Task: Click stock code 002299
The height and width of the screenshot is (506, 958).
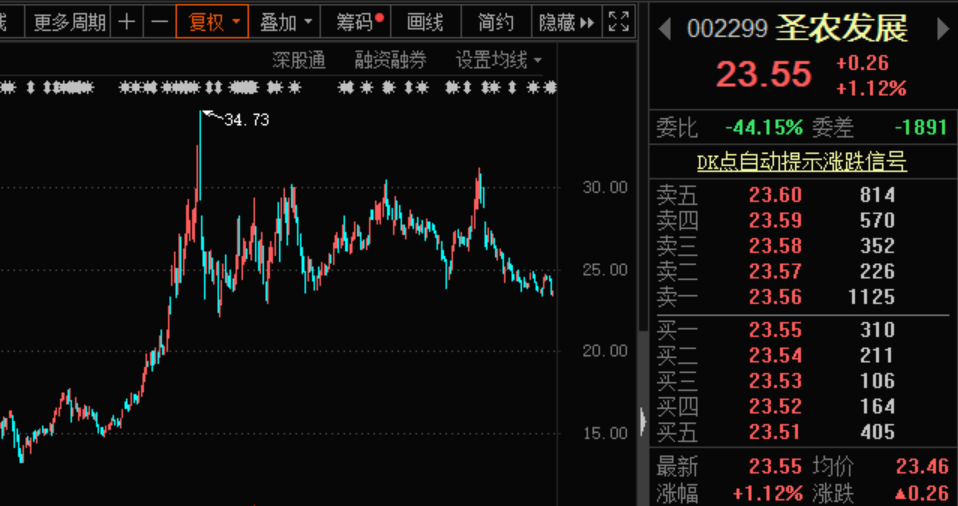Action: coord(727,29)
